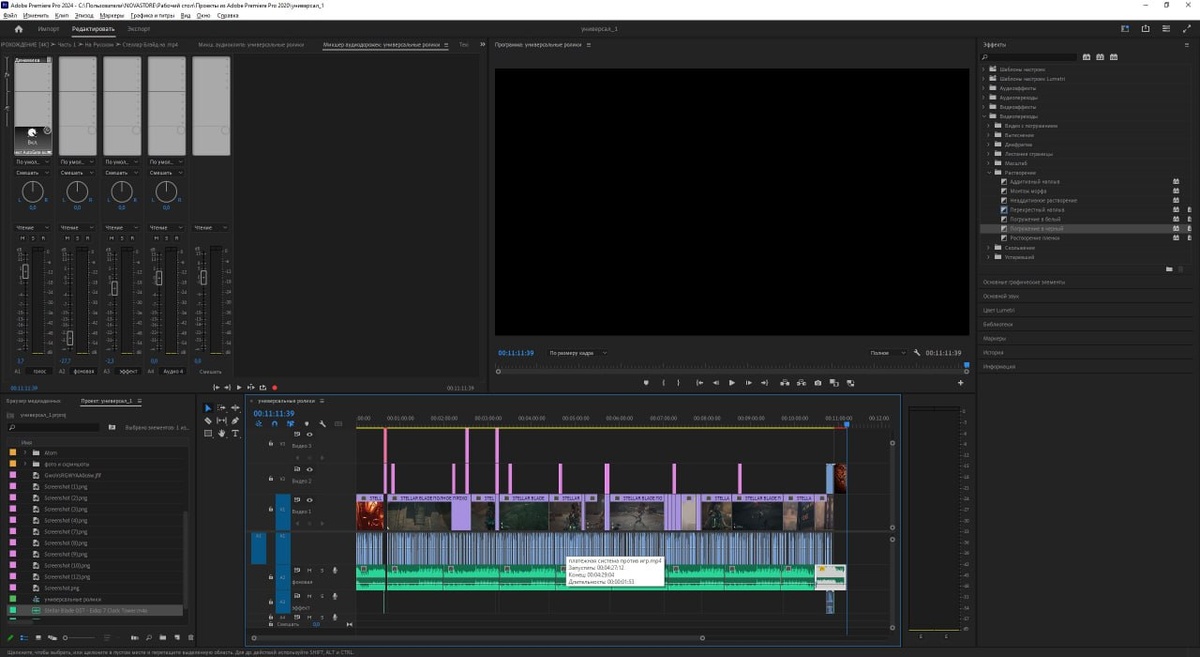The height and width of the screenshot is (657, 1200).
Task: Click New Custom Bin icon in Effects panel
Action: [1169, 269]
